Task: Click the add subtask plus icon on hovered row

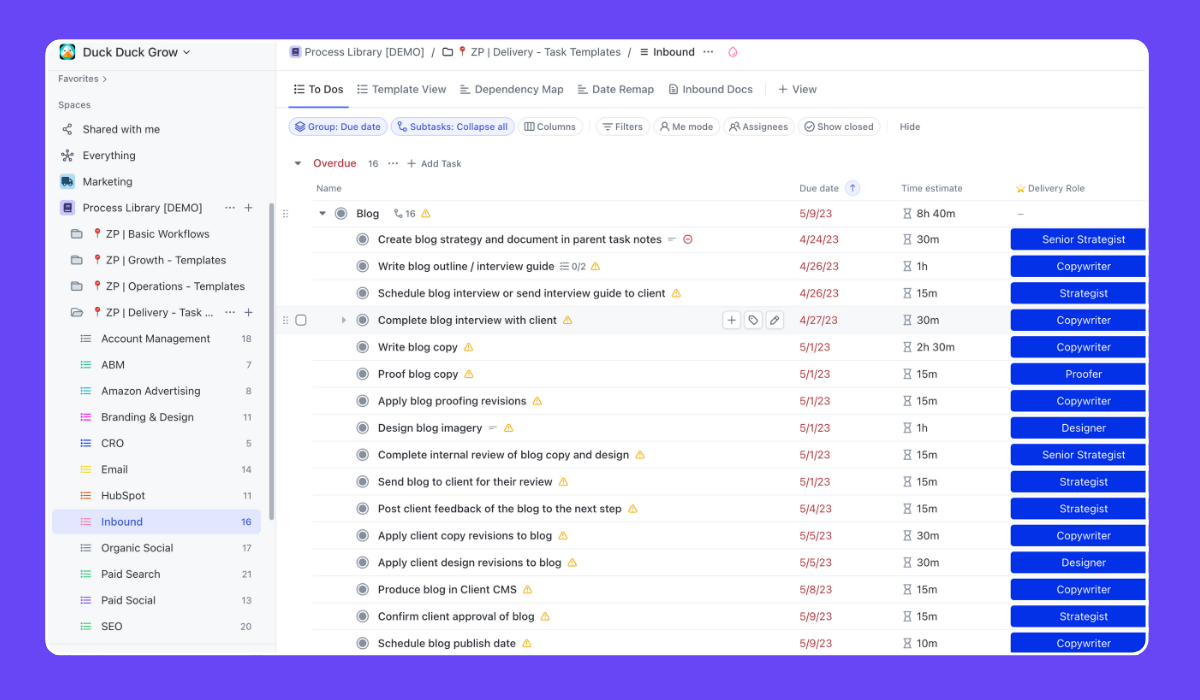Action: click(731, 320)
